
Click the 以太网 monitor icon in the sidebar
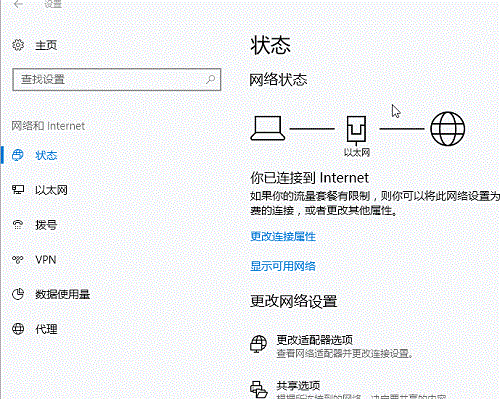[18, 190]
